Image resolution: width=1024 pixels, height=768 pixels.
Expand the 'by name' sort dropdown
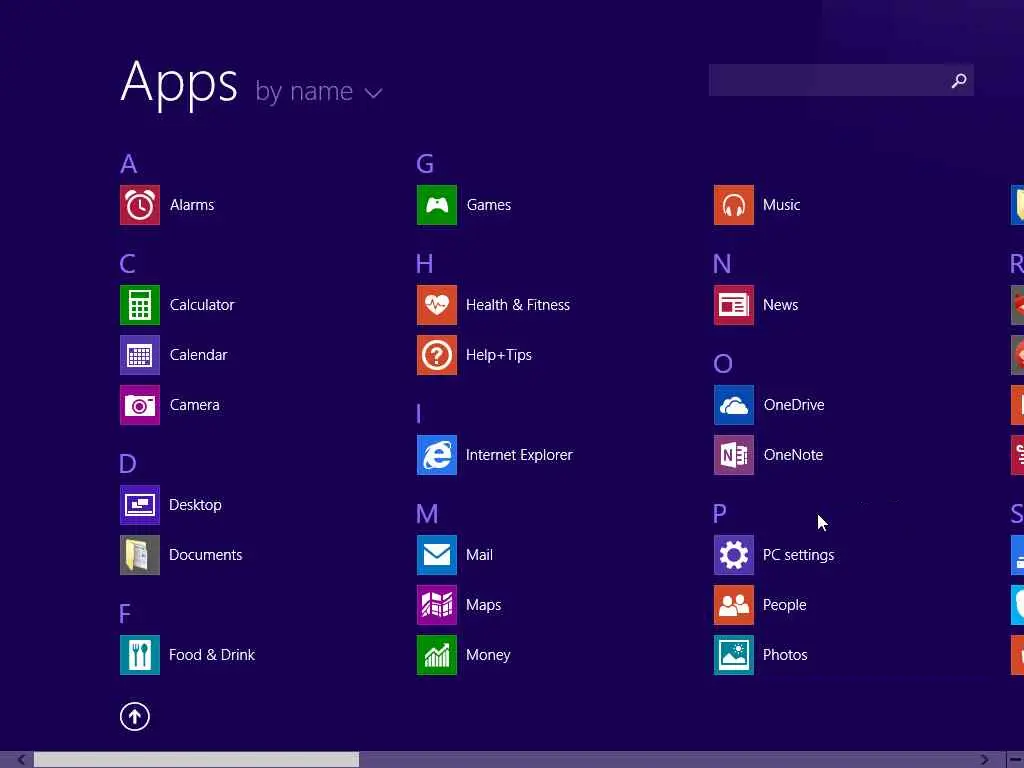[x=319, y=91]
